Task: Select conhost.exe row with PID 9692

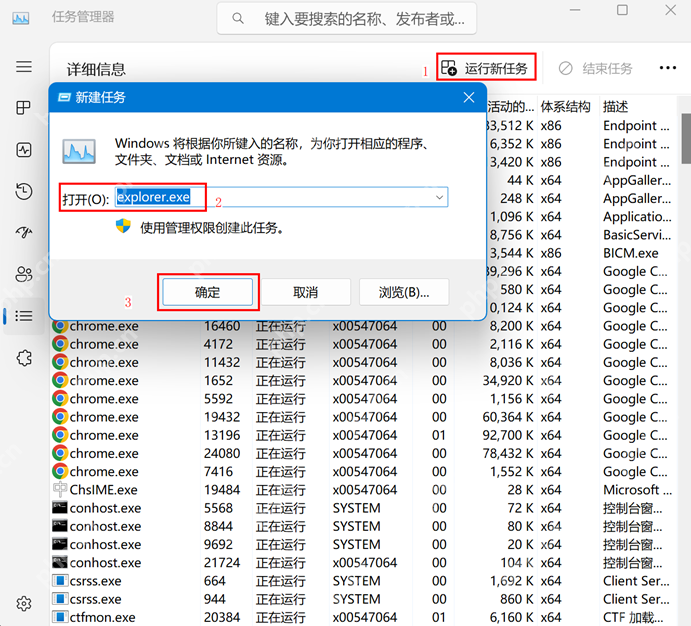Action: 362,545
